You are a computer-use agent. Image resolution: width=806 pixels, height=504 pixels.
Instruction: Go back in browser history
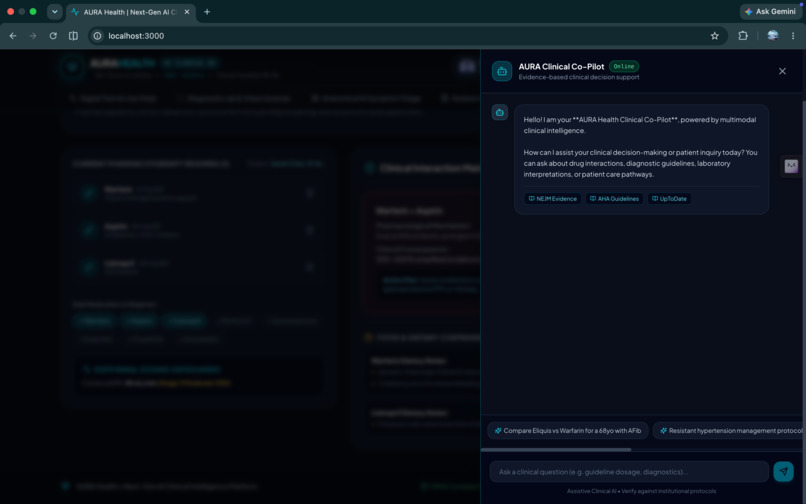(13, 36)
